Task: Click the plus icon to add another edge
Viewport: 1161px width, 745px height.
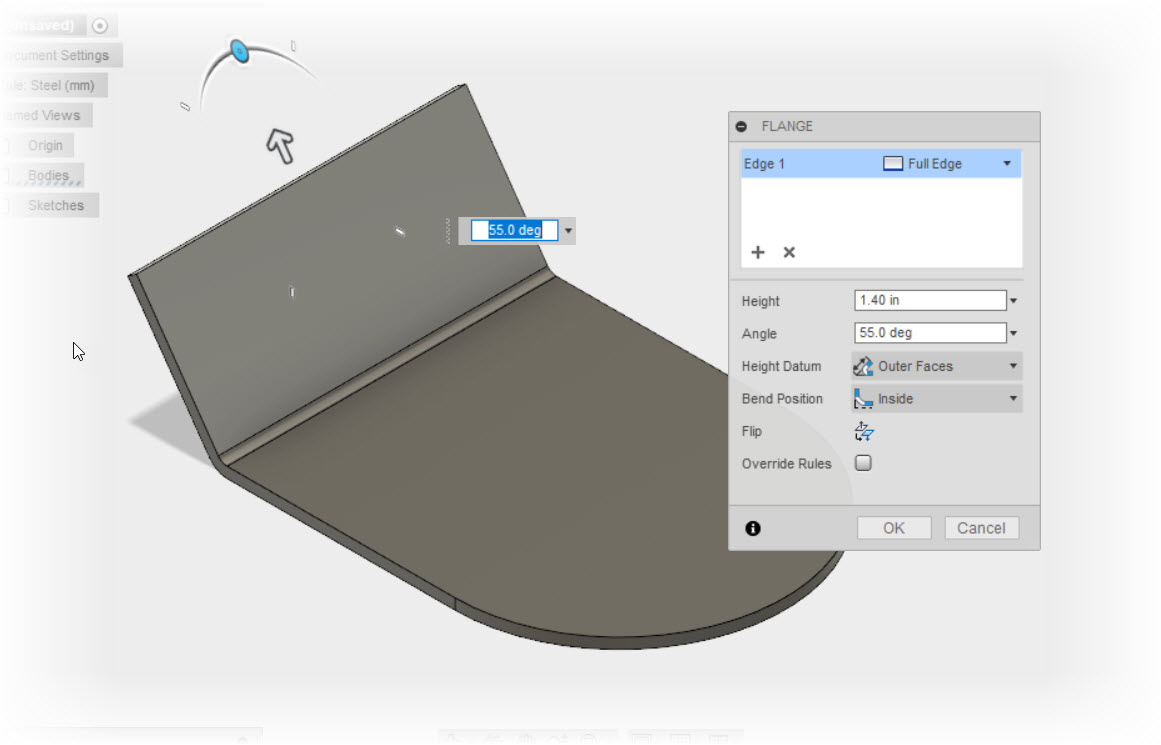Action: (758, 252)
